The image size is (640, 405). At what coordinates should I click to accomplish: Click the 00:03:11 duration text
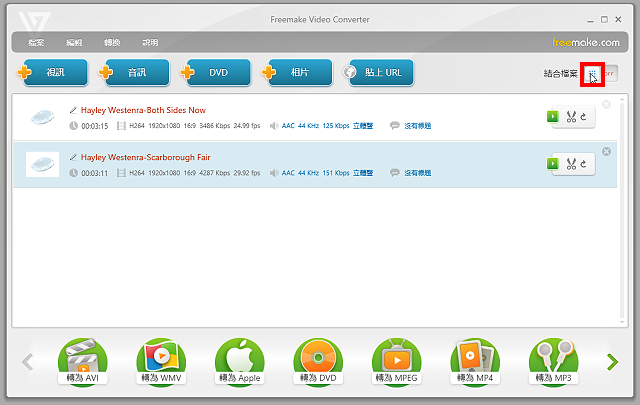pos(95,173)
